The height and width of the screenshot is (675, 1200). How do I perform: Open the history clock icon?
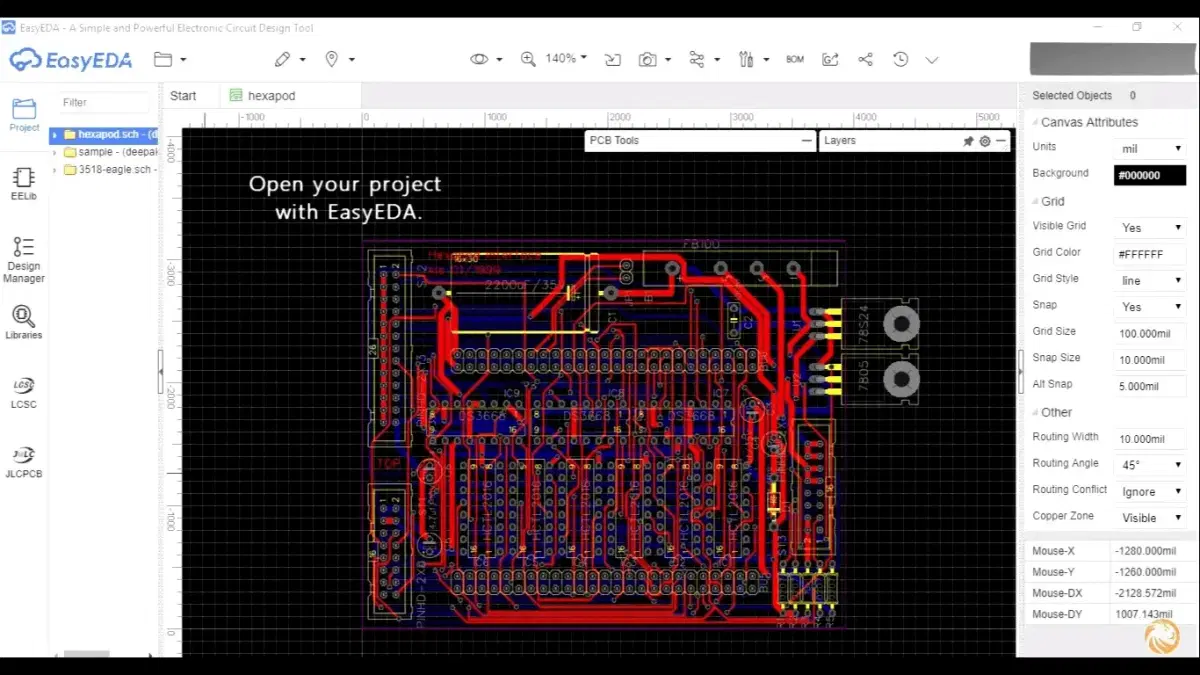pos(900,60)
